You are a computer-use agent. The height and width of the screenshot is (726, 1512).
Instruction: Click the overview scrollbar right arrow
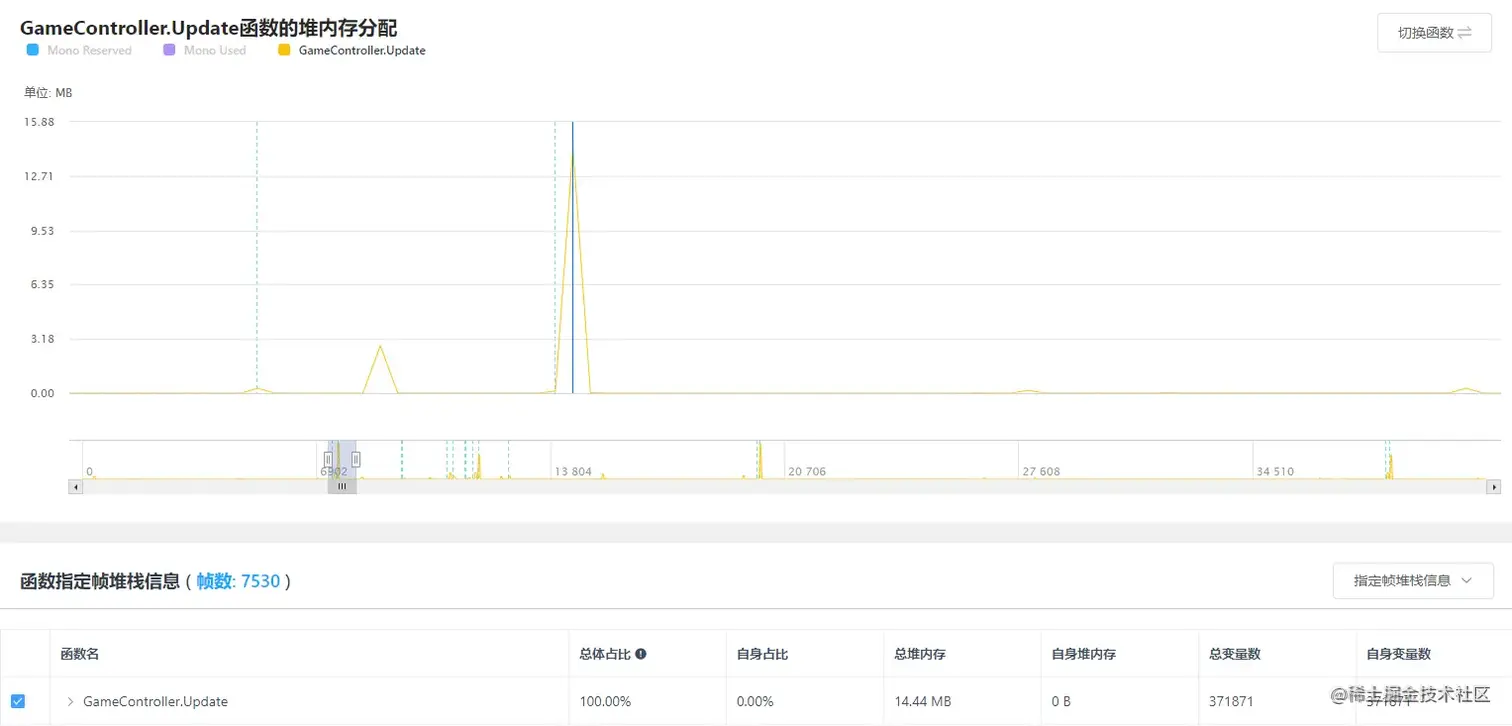click(1494, 487)
